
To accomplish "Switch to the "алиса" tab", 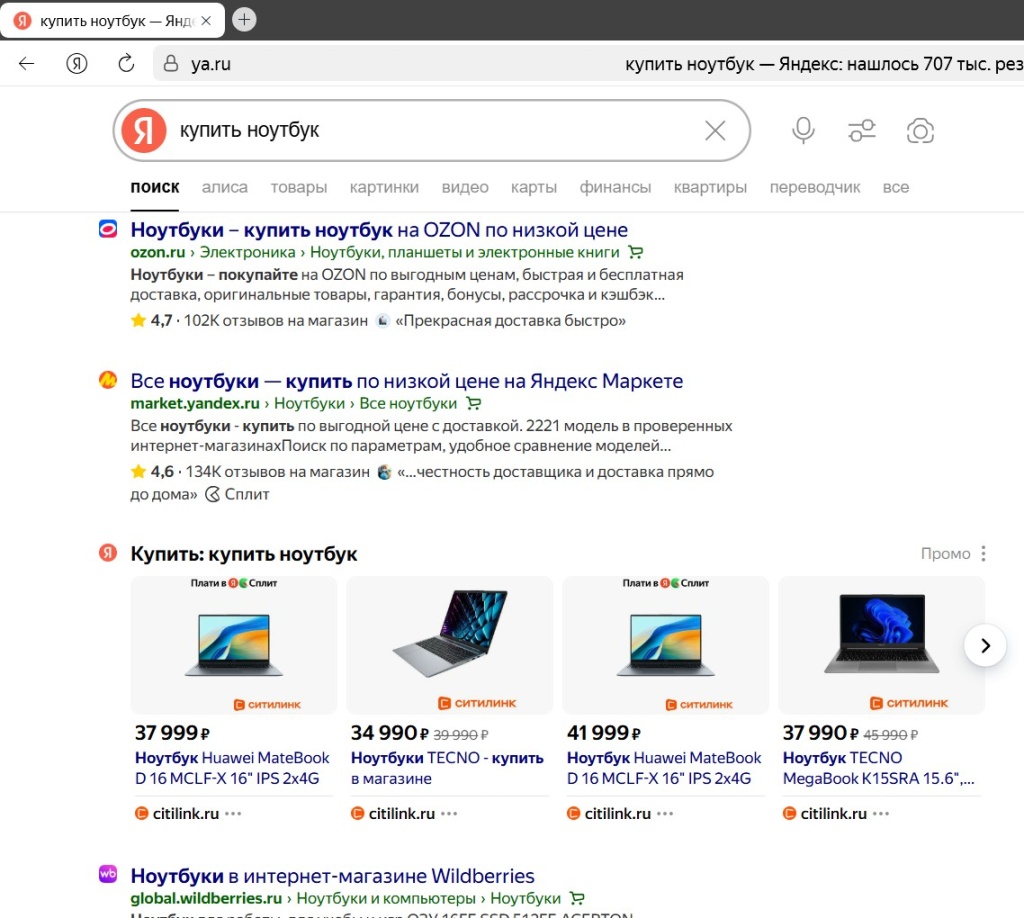I will point(225,187).
